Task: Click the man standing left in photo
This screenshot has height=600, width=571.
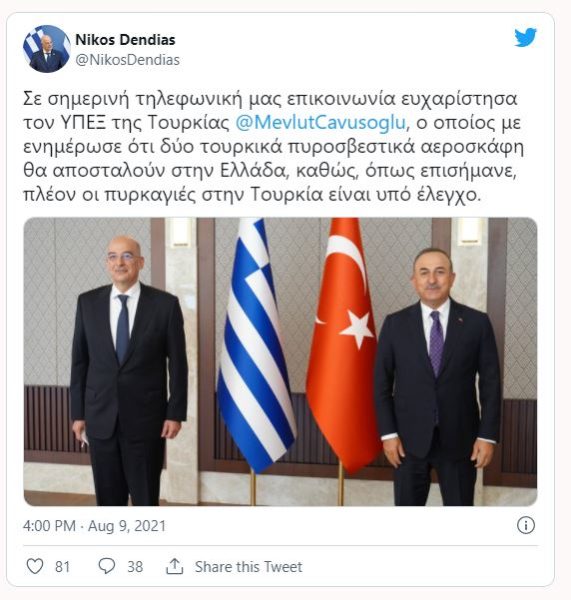Action: point(128,370)
